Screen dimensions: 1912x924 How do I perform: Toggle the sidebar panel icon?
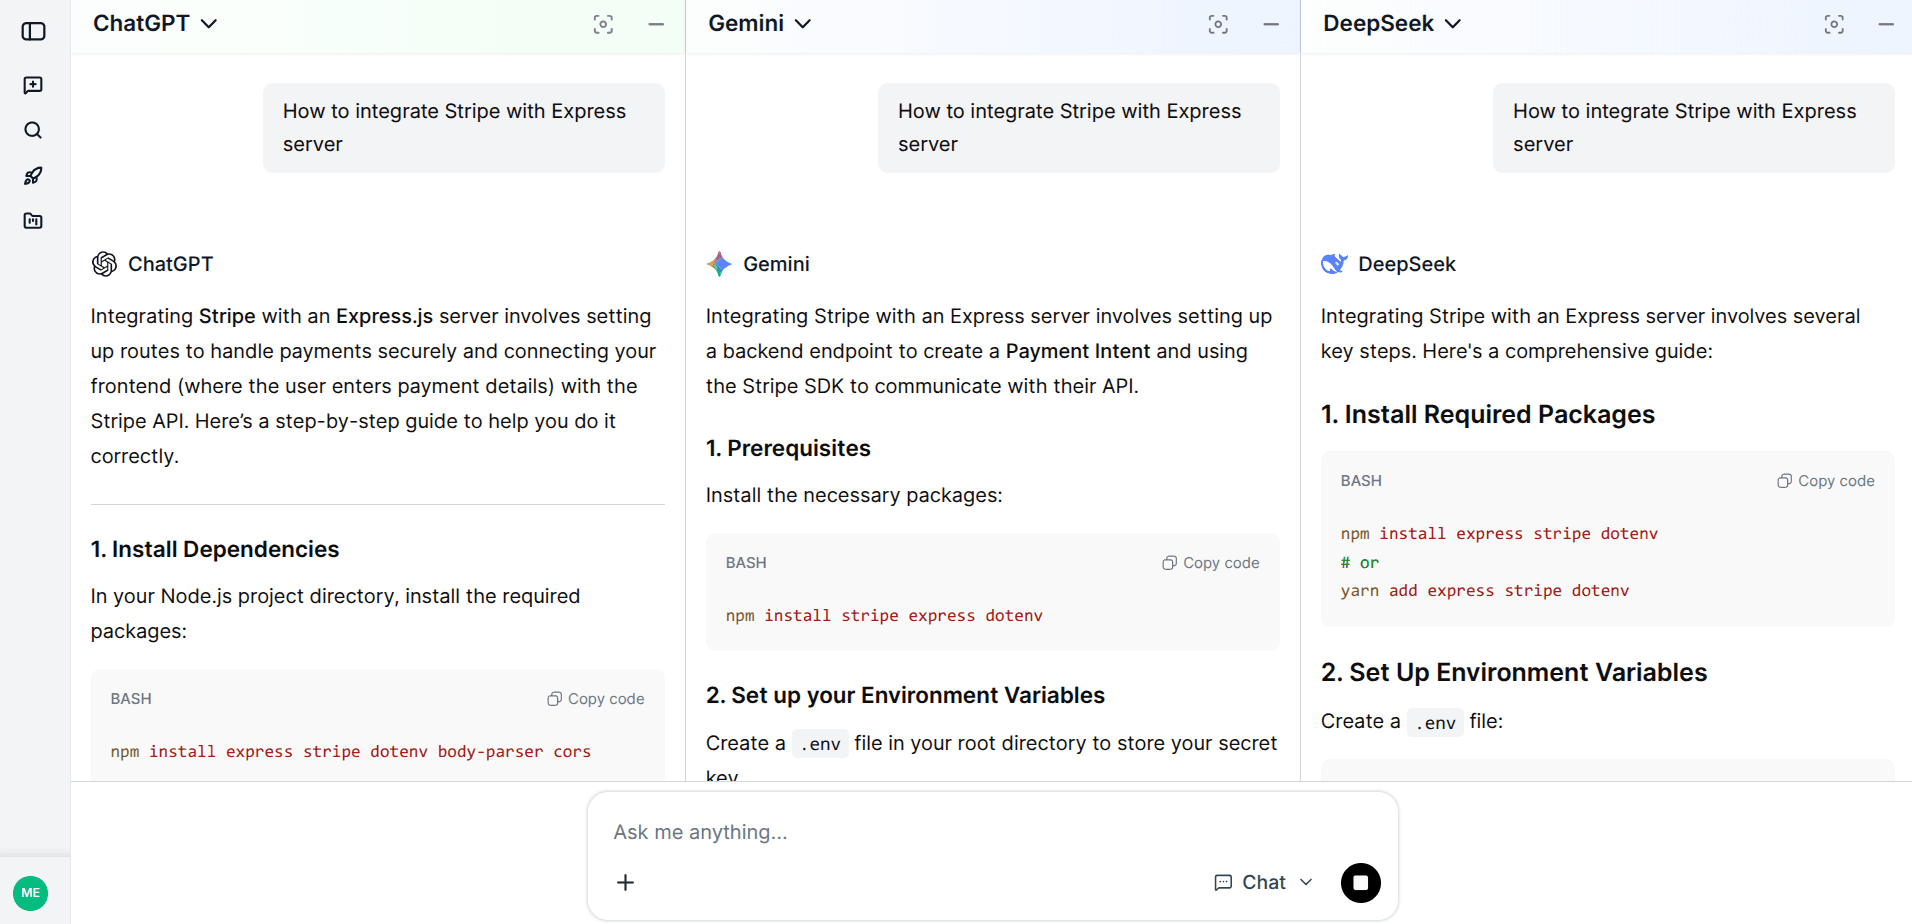[33, 31]
